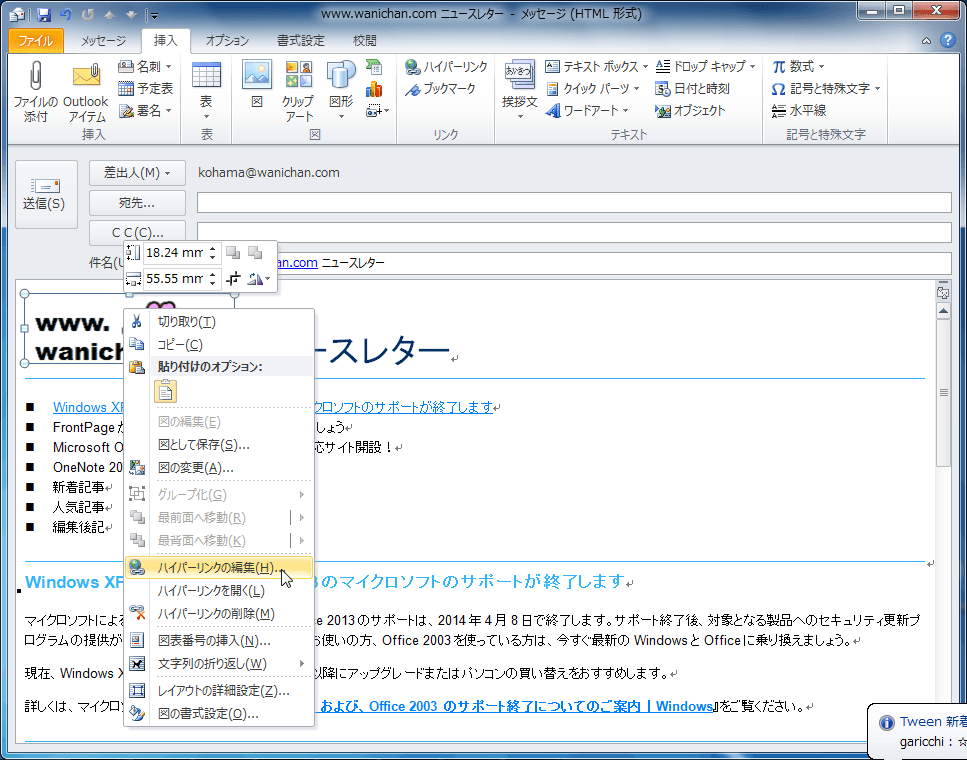Click the Tween notification popup

point(918,731)
